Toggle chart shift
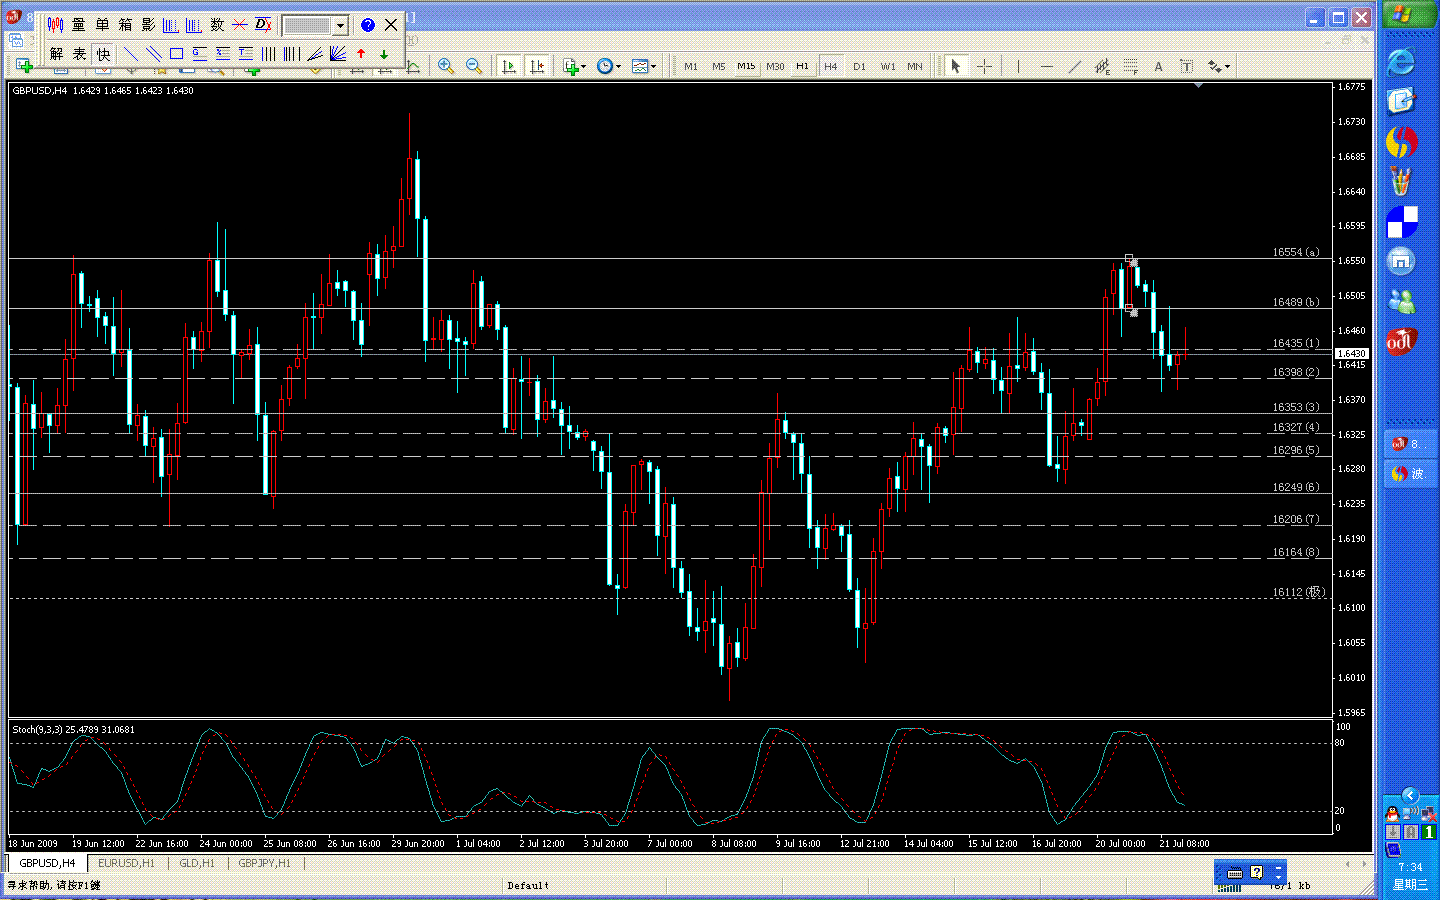 pyautogui.click(x=536, y=66)
